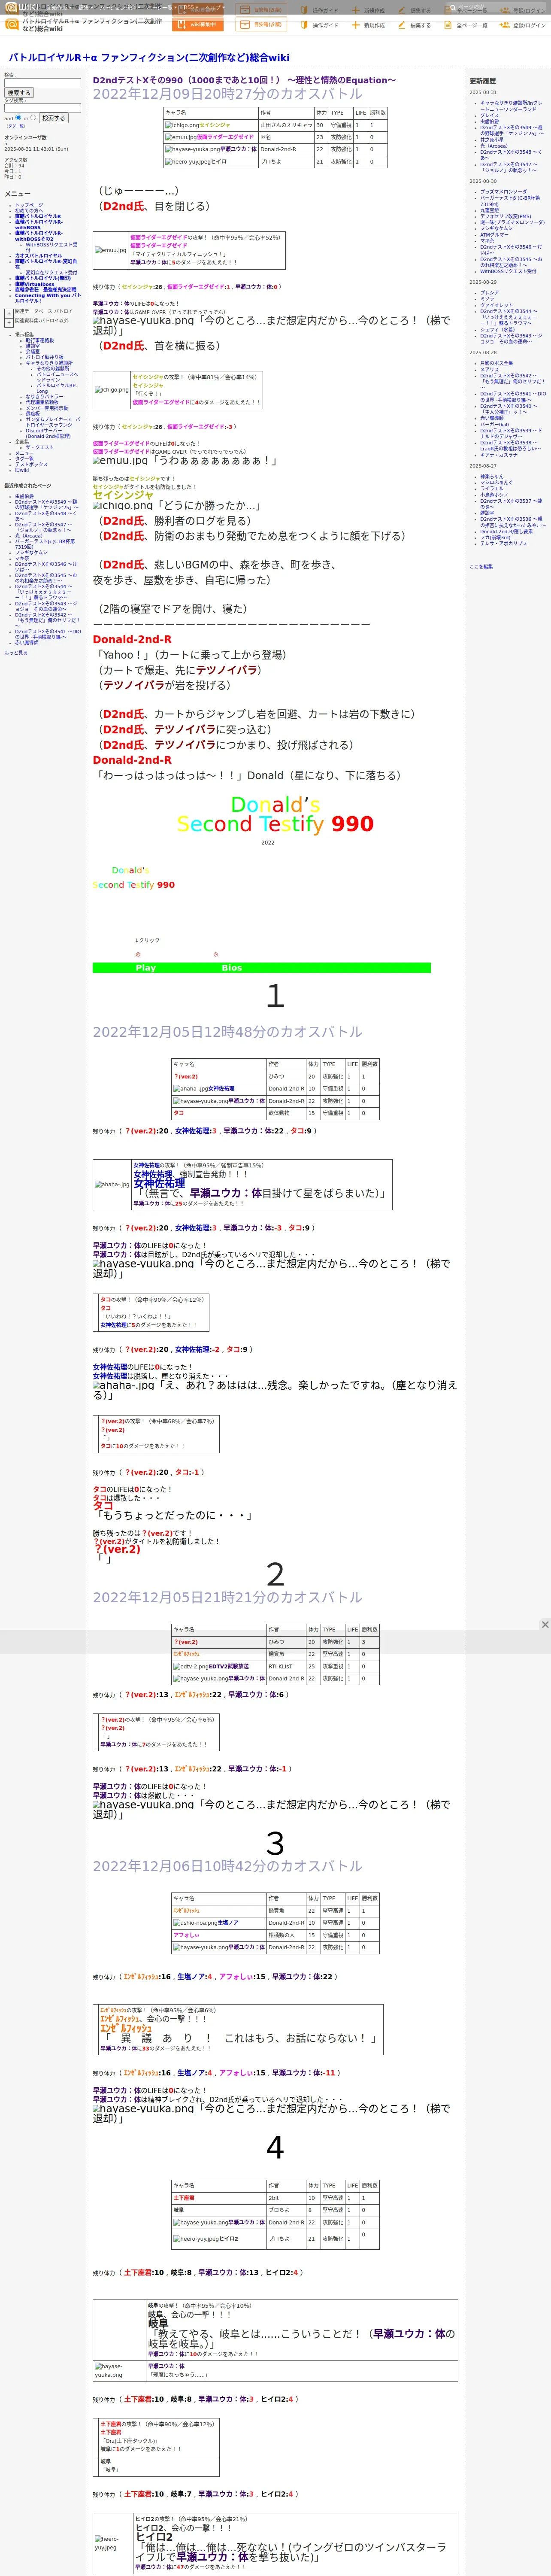The height and width of the screenshot is (2576, 551).
Task: Open 小鳥遊ホシノ history link
Action: (x=494, y=494)
